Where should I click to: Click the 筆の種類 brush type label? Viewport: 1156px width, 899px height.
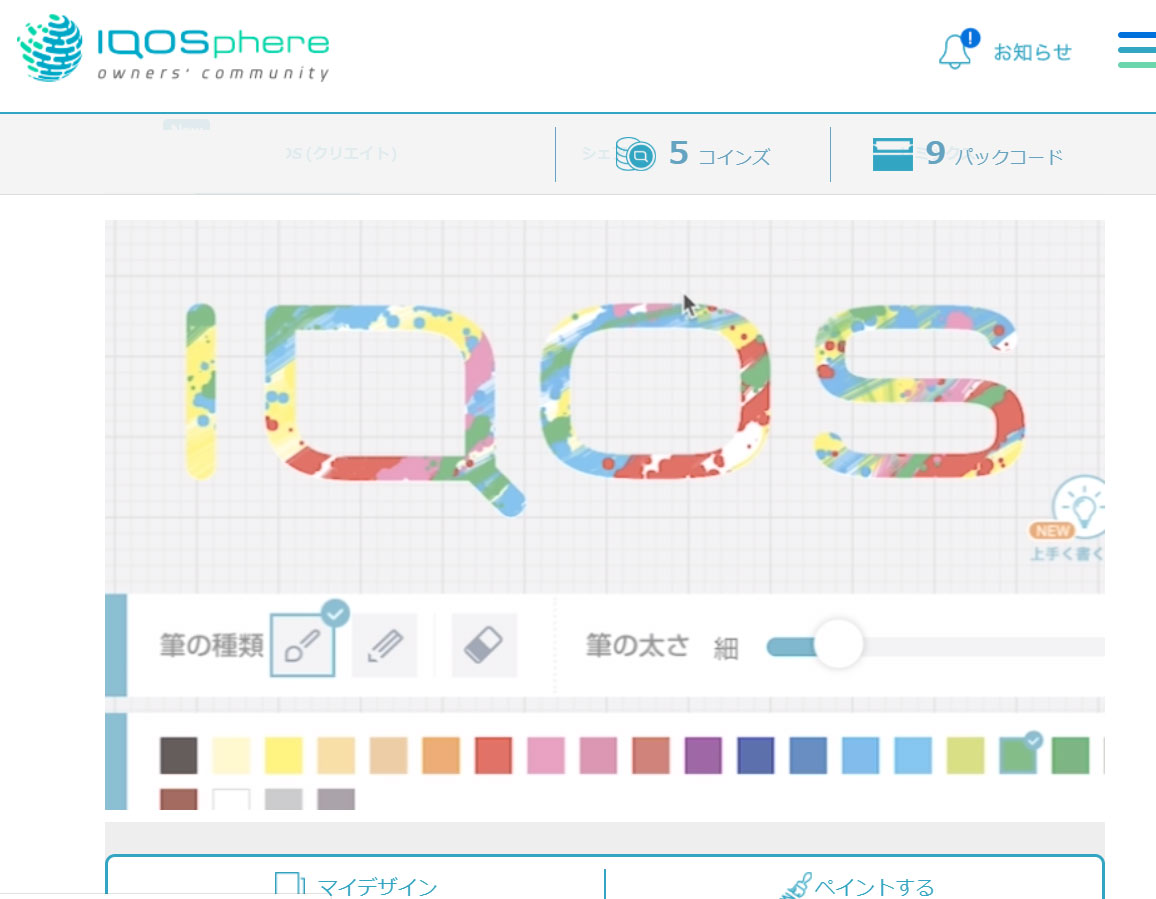[212, 645]
